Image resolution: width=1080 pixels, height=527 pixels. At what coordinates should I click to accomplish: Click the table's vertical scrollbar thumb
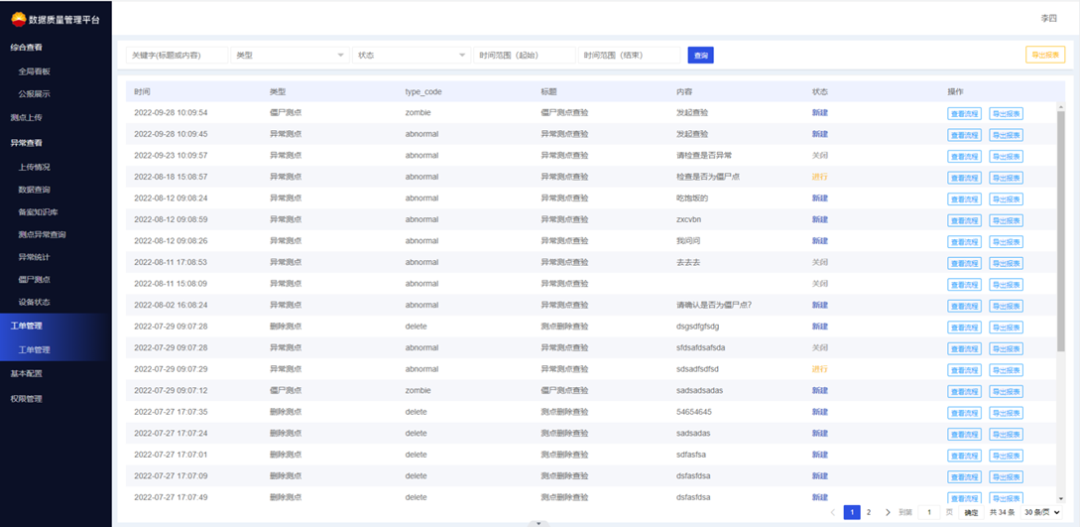coord(1060,230)
